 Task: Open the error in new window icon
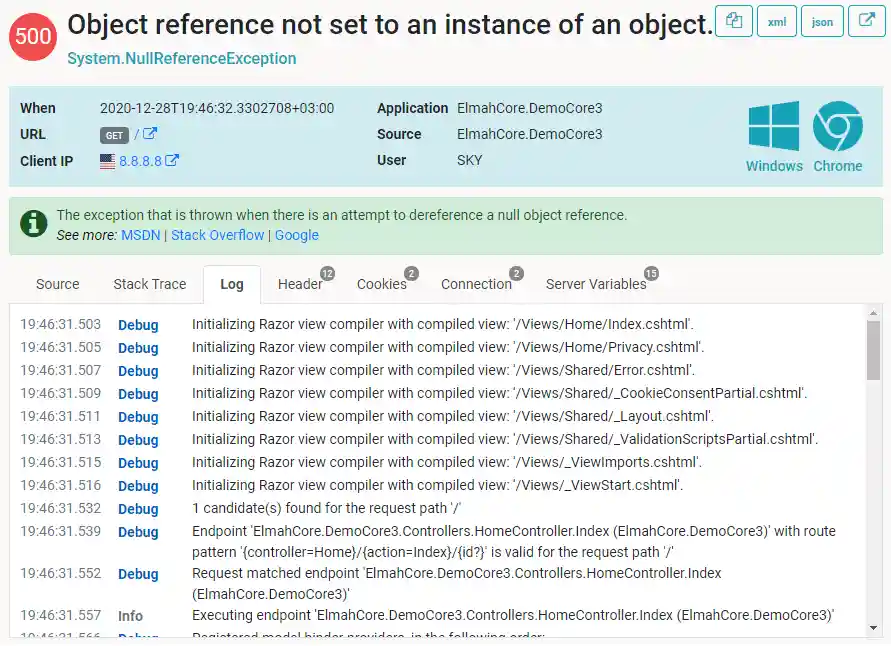(866, 21)
